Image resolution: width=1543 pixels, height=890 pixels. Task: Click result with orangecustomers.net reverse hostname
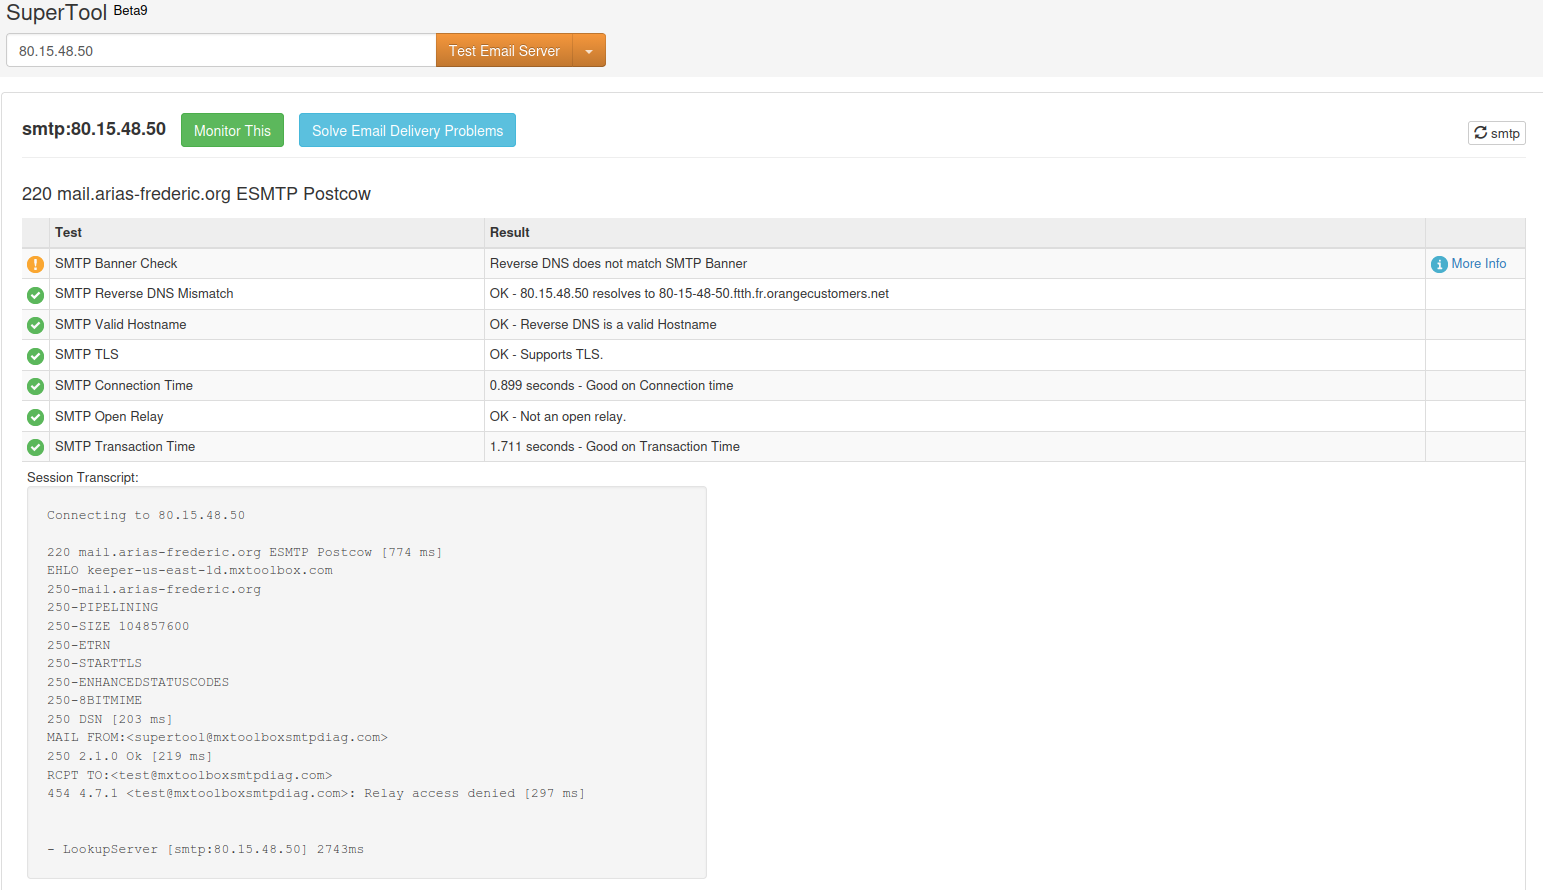tap(689, 293)
